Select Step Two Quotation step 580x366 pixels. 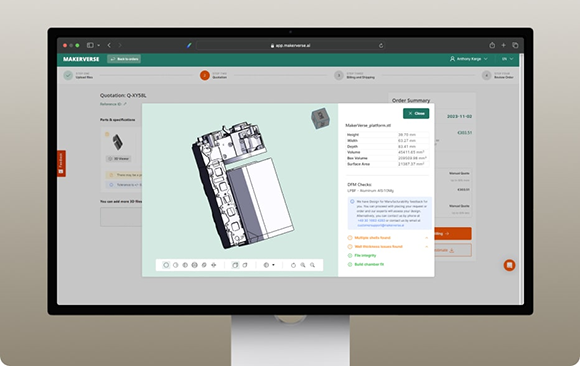[x=213, y=75]
